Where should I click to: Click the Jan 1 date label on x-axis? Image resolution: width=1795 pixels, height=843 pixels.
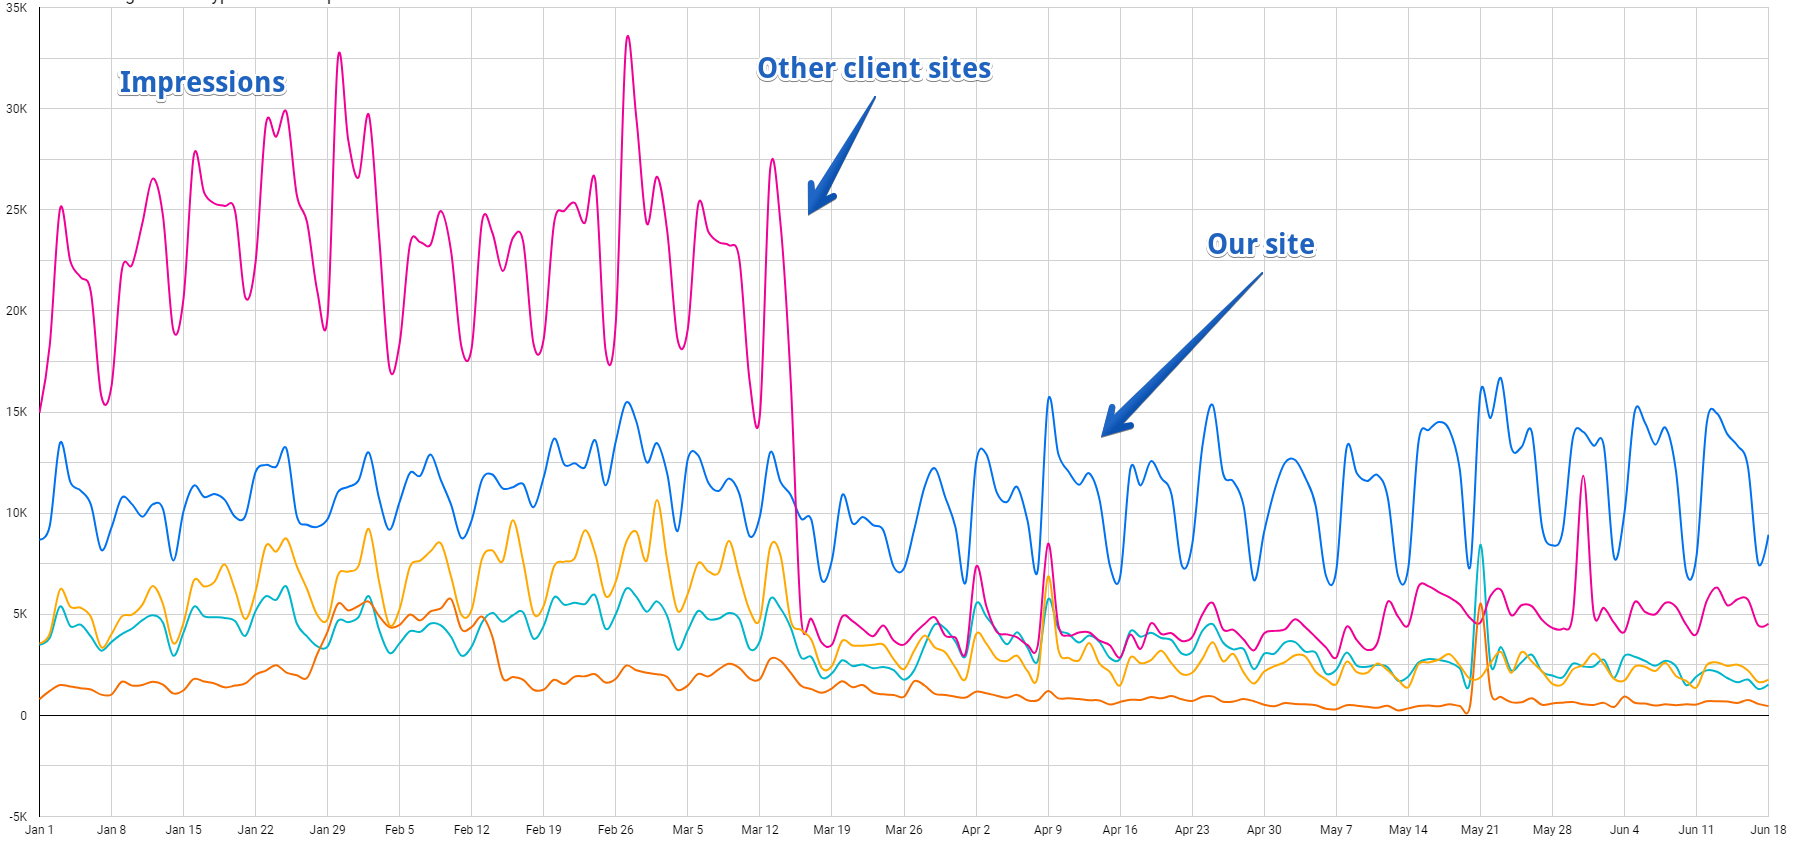coord(39,829)
